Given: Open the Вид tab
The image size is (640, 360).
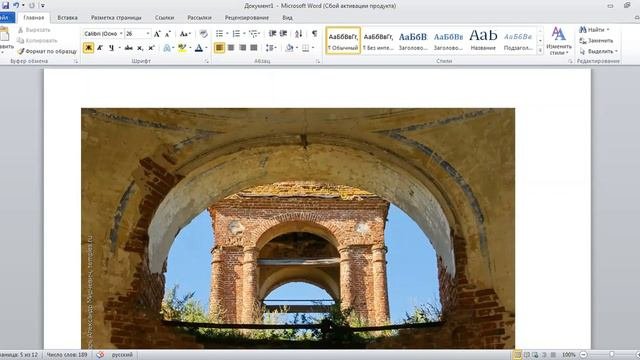Looking at the screenshot, I should point(287,18).
